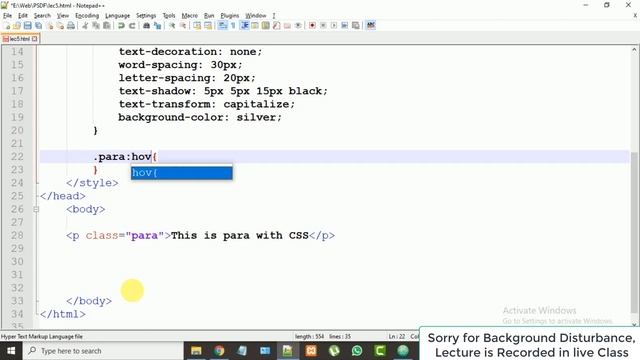Open Google Chrome from the taskbar
The width and height of the screenshot is (640, 360).
[219, 351]
